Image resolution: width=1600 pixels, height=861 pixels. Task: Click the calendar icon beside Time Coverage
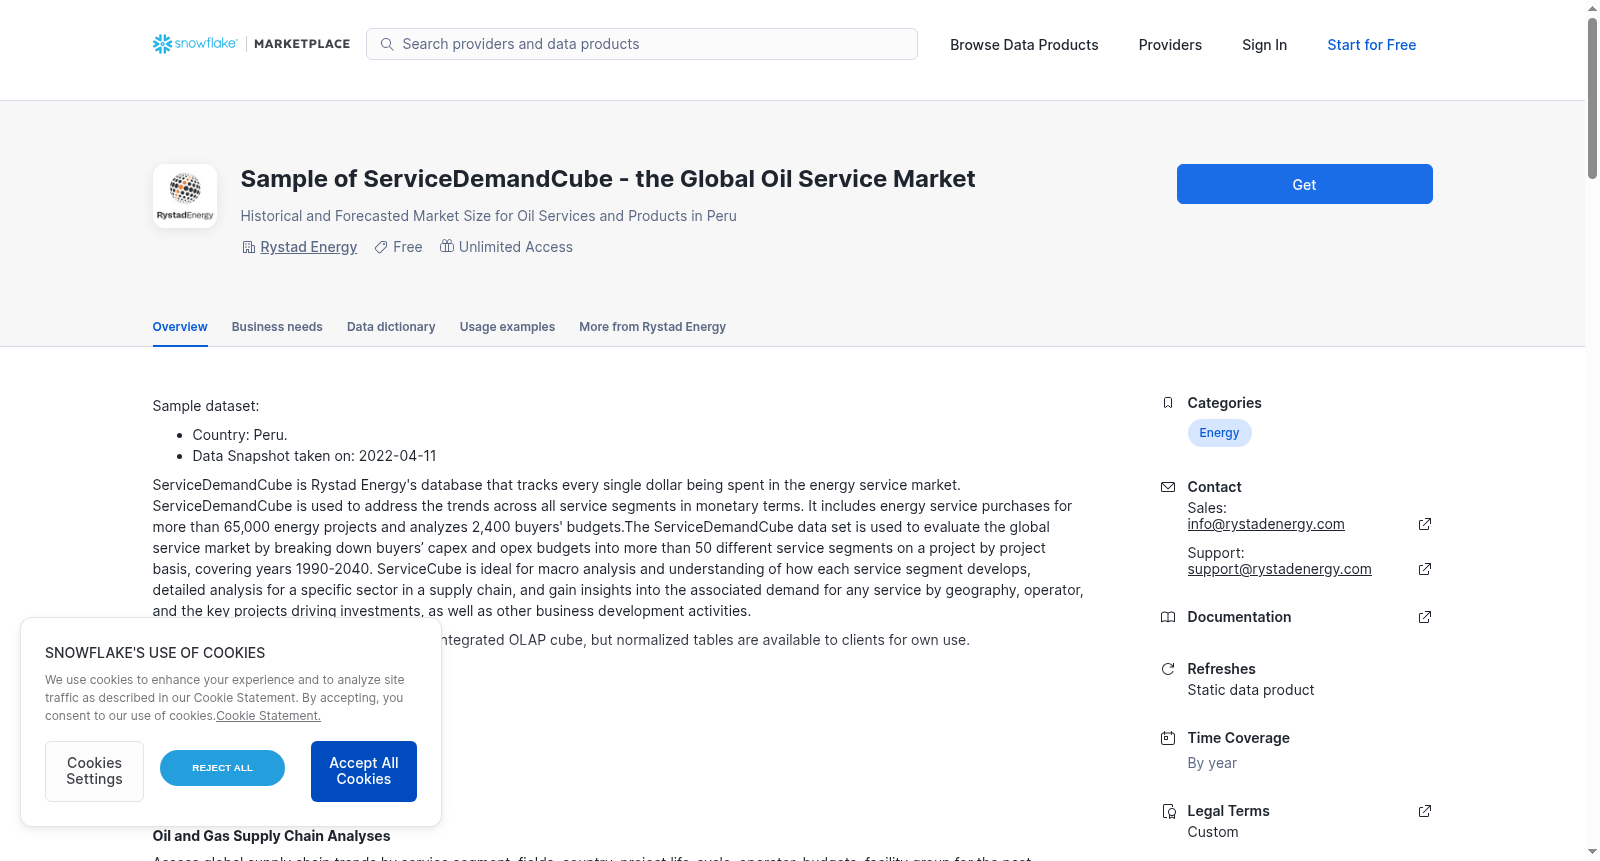coord(1168,738)
